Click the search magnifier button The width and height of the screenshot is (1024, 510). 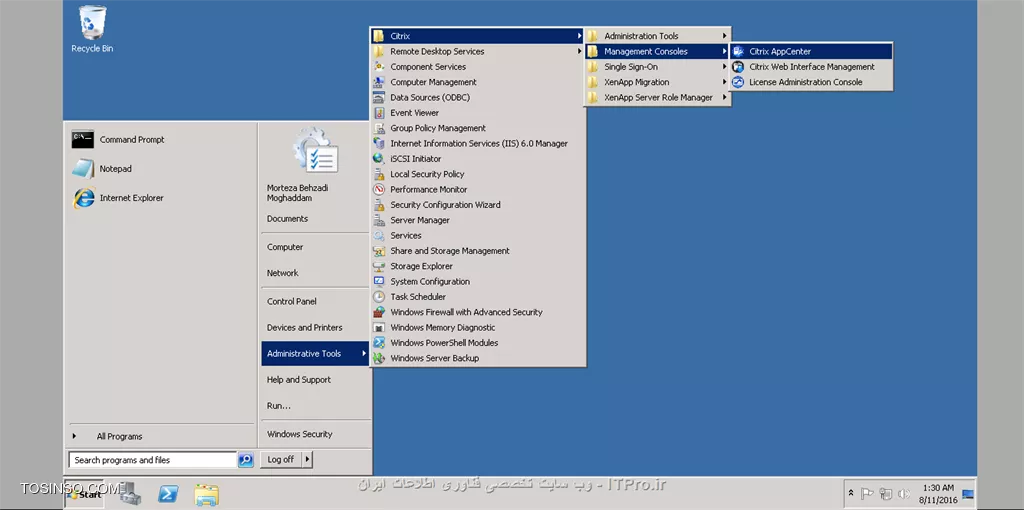tap(246, 460)
